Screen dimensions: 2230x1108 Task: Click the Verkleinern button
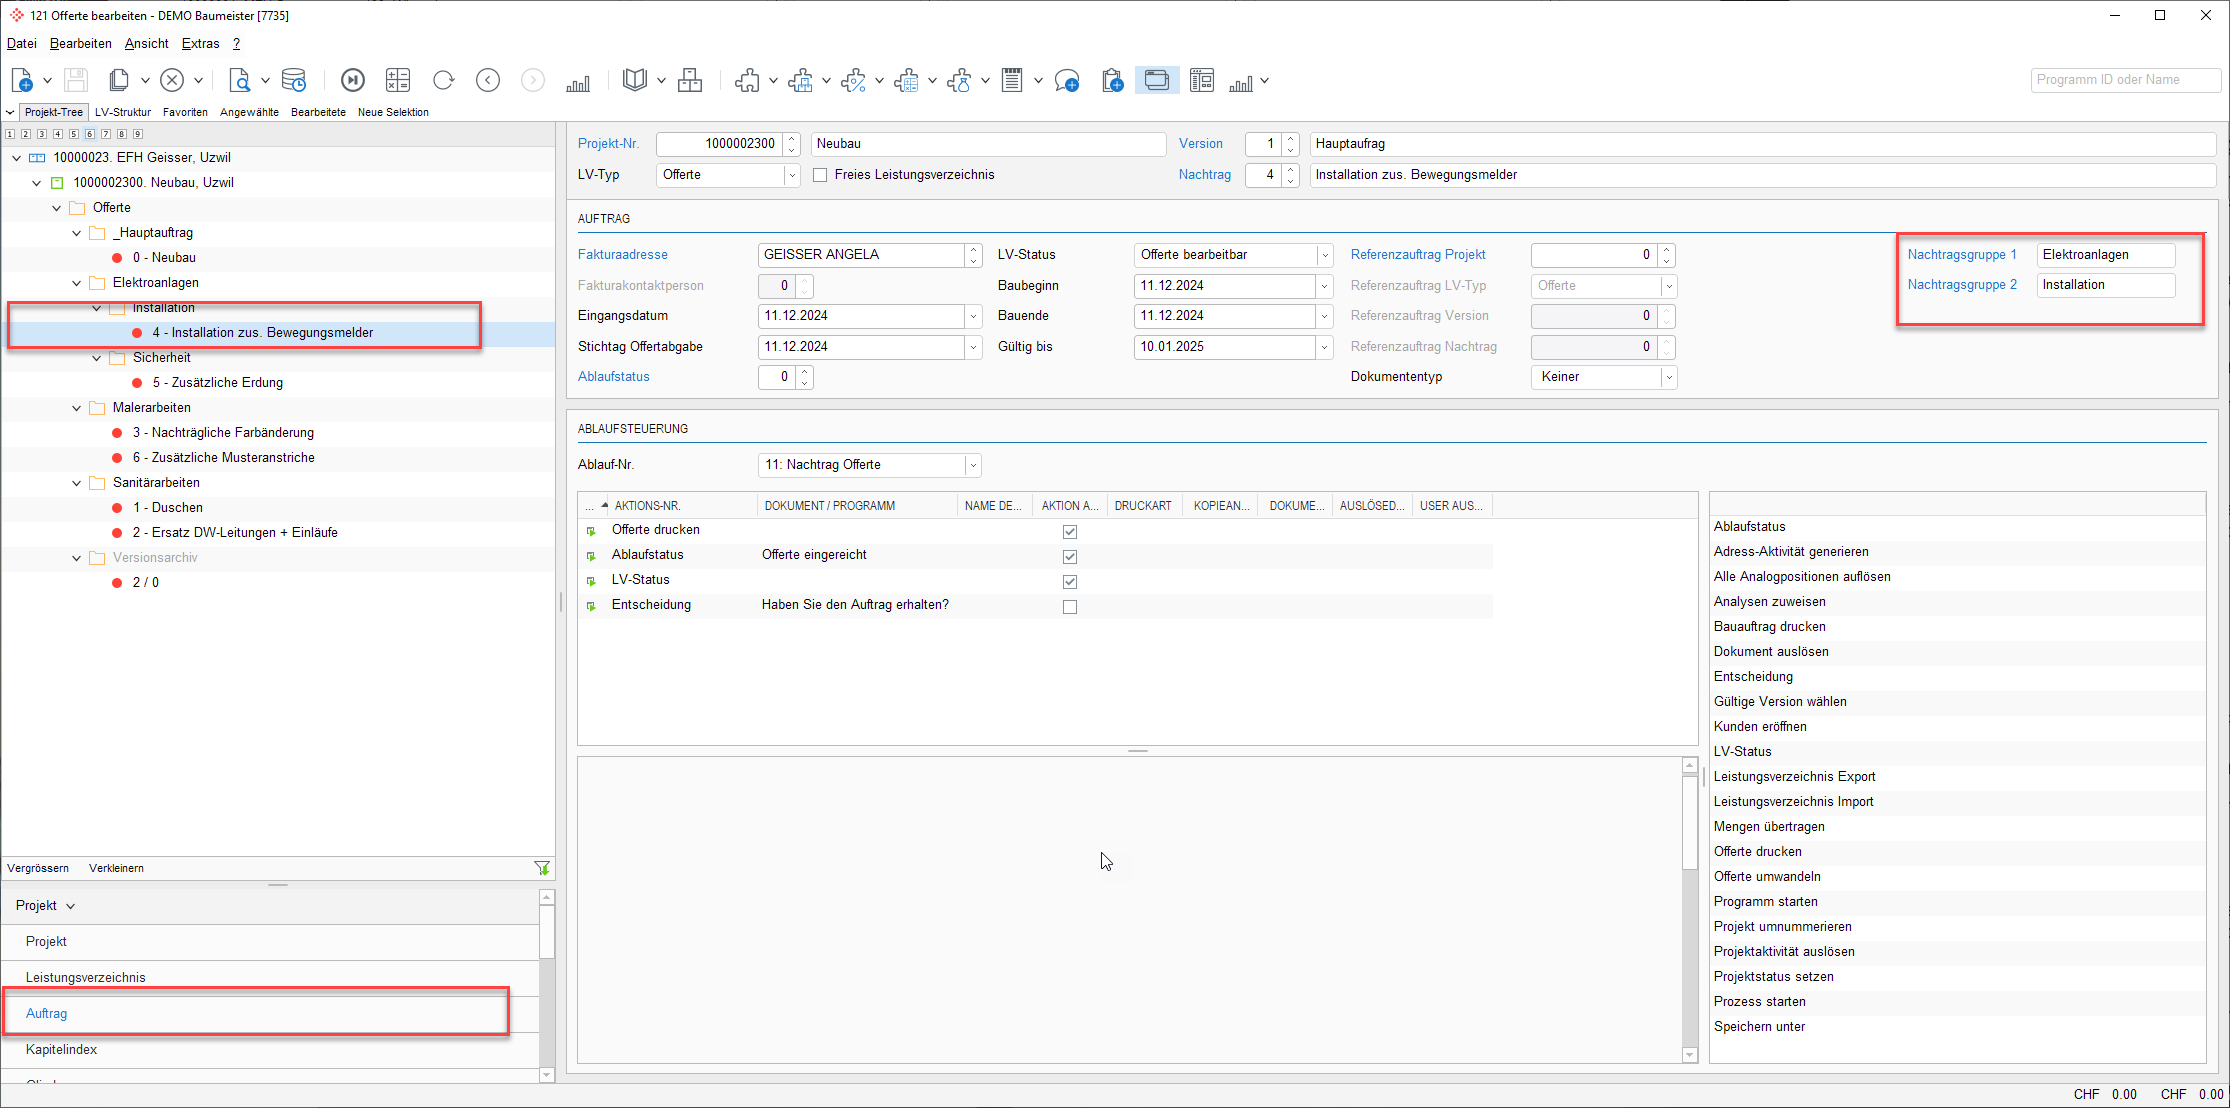[116, 868]
